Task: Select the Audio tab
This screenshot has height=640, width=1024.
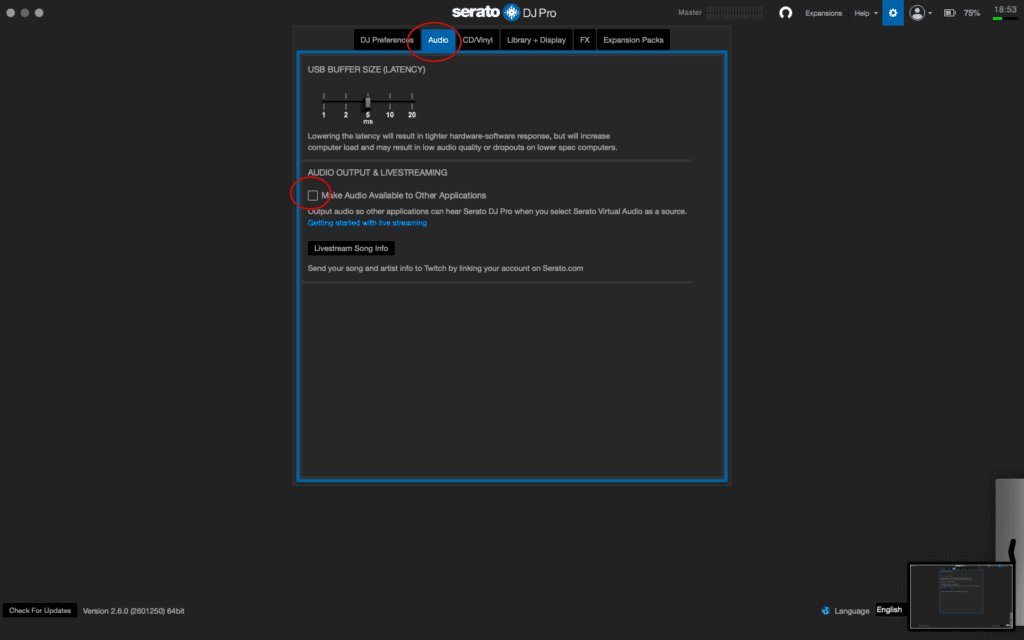Action: pyautogui.click(x=438, y=40)
